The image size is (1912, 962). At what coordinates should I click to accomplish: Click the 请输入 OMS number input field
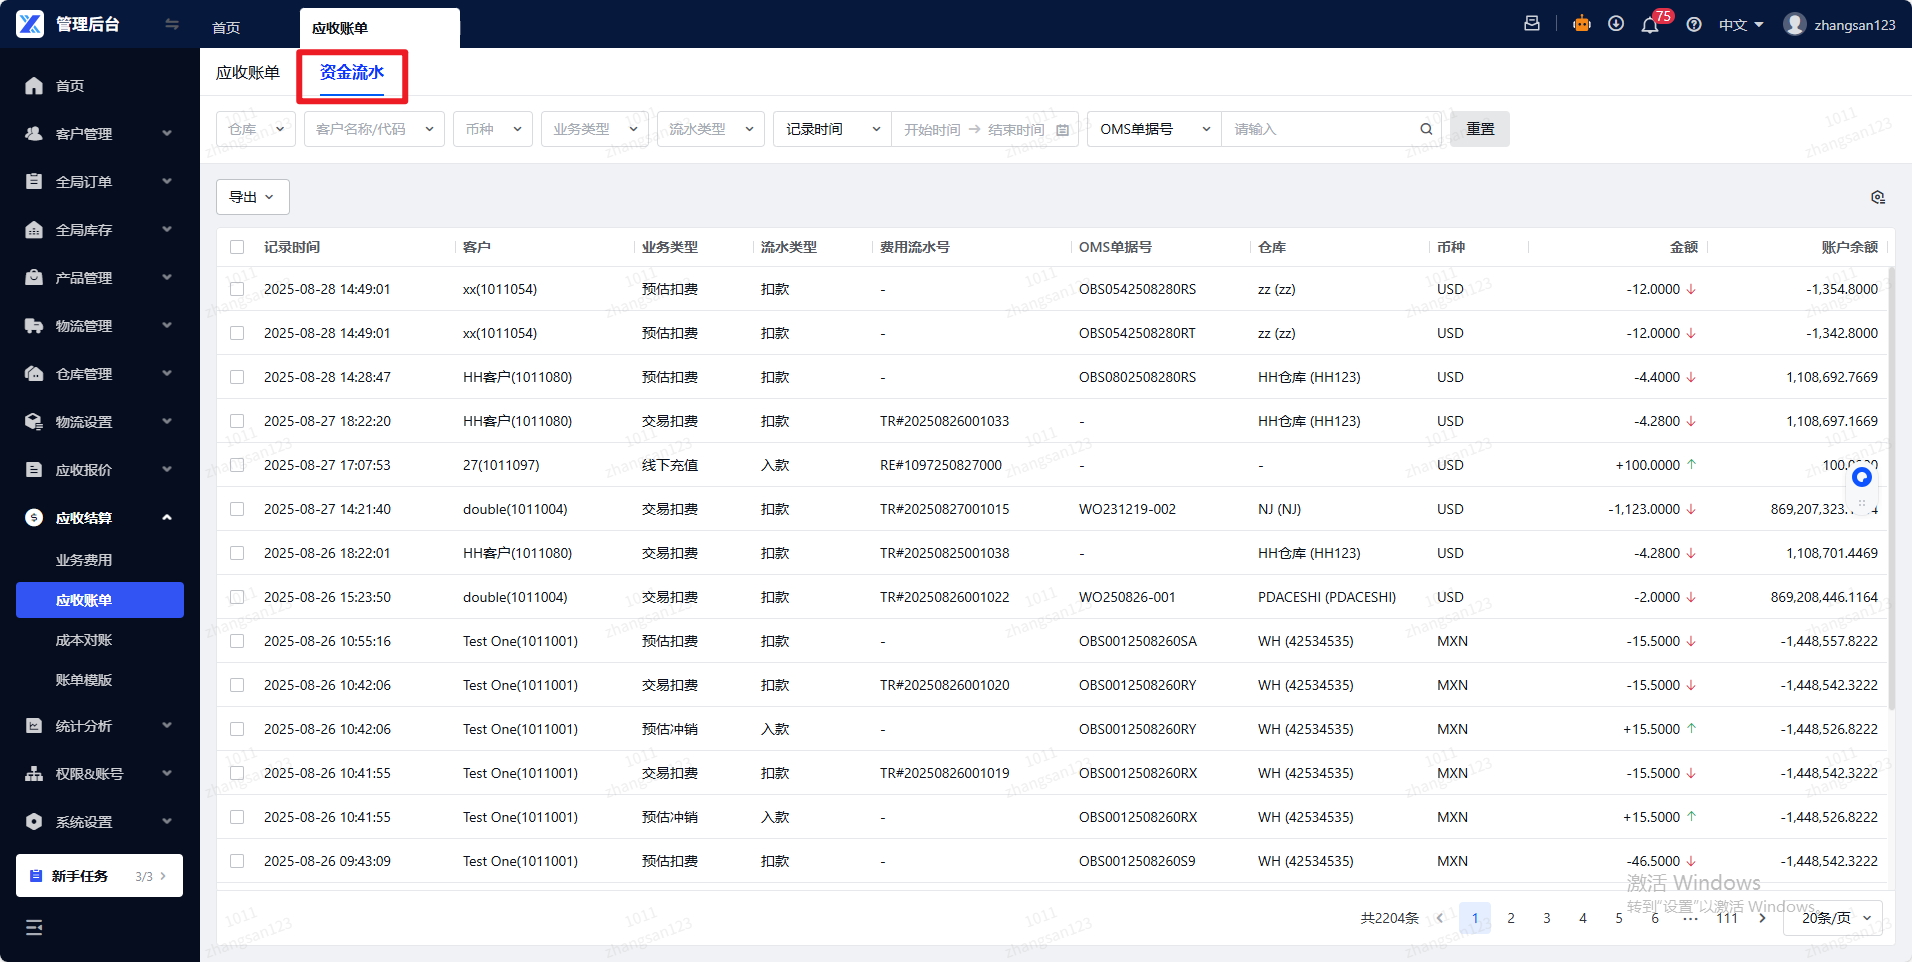[x=1320, y=129]
